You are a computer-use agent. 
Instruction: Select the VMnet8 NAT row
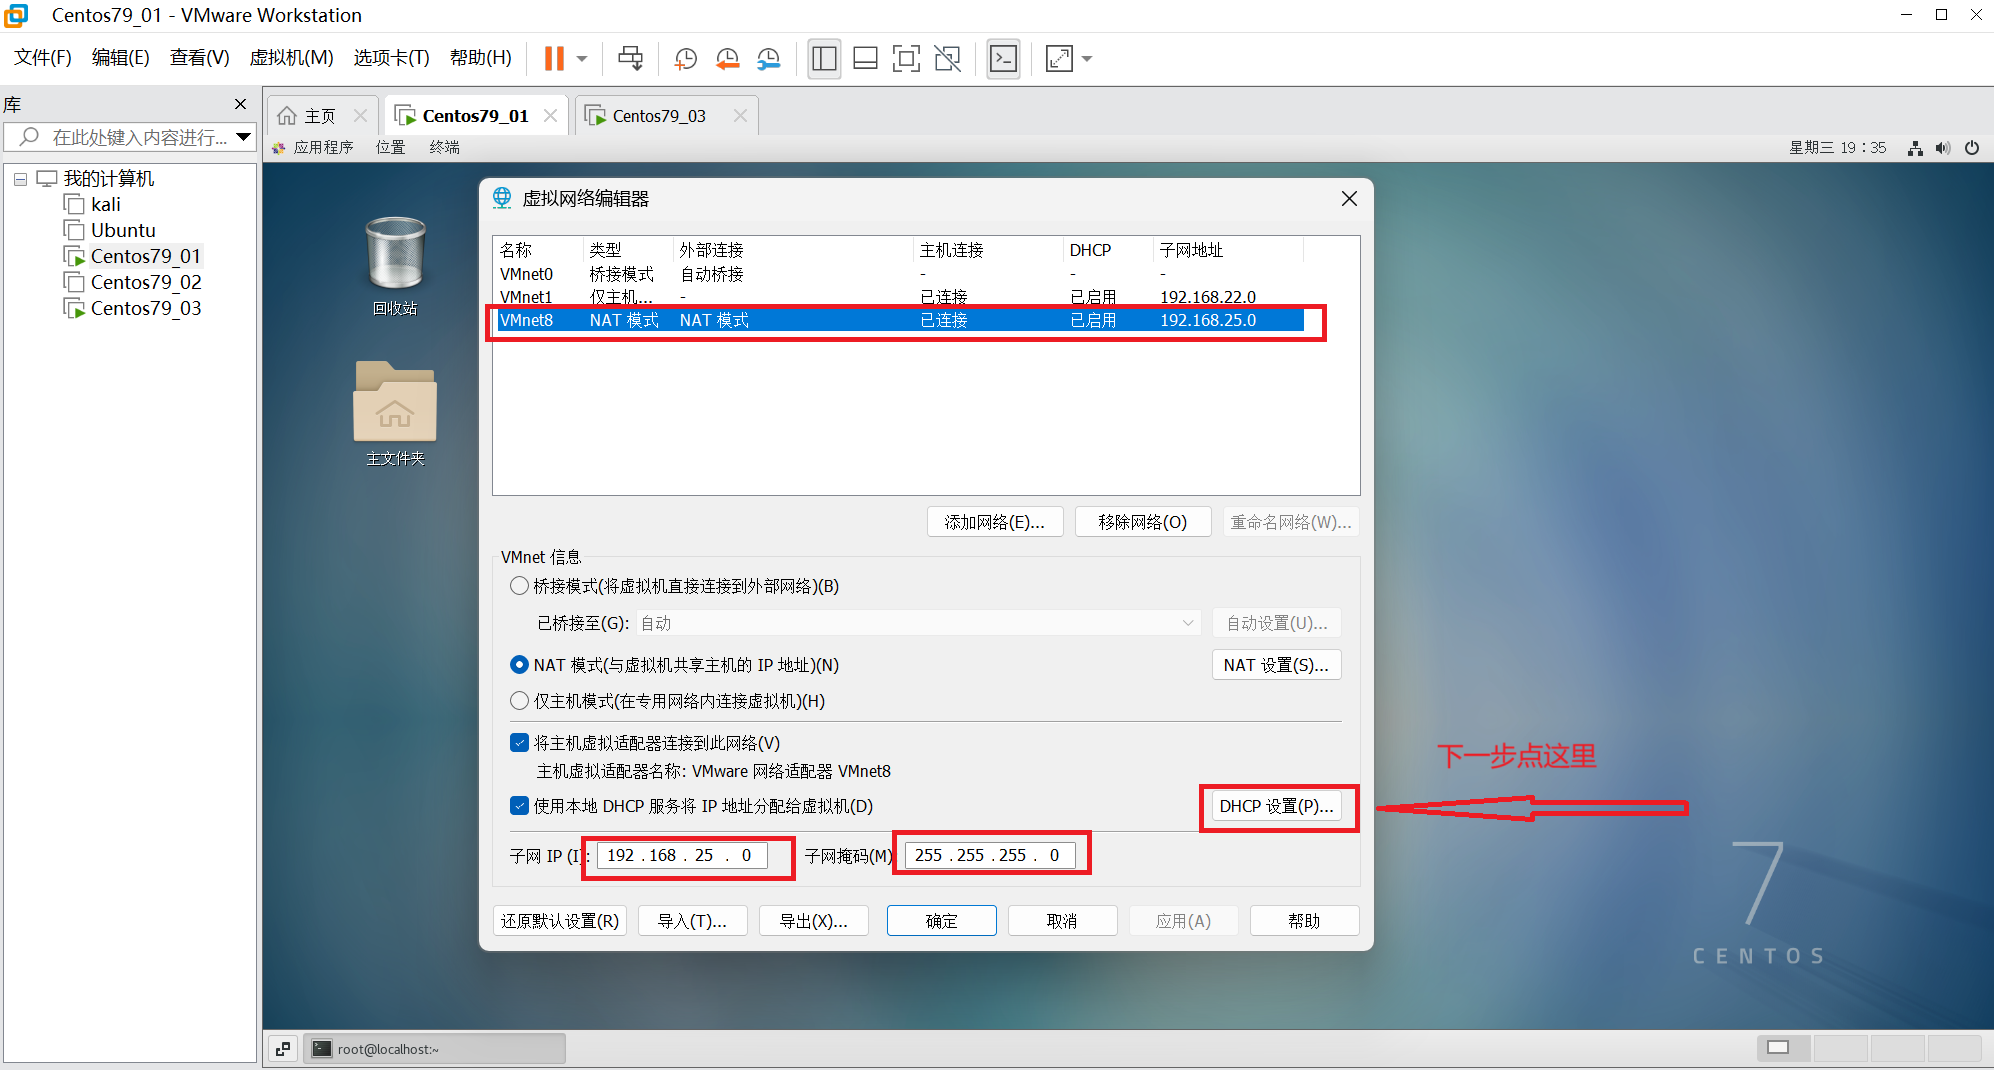pyautogui.click(x=900, y=320)
